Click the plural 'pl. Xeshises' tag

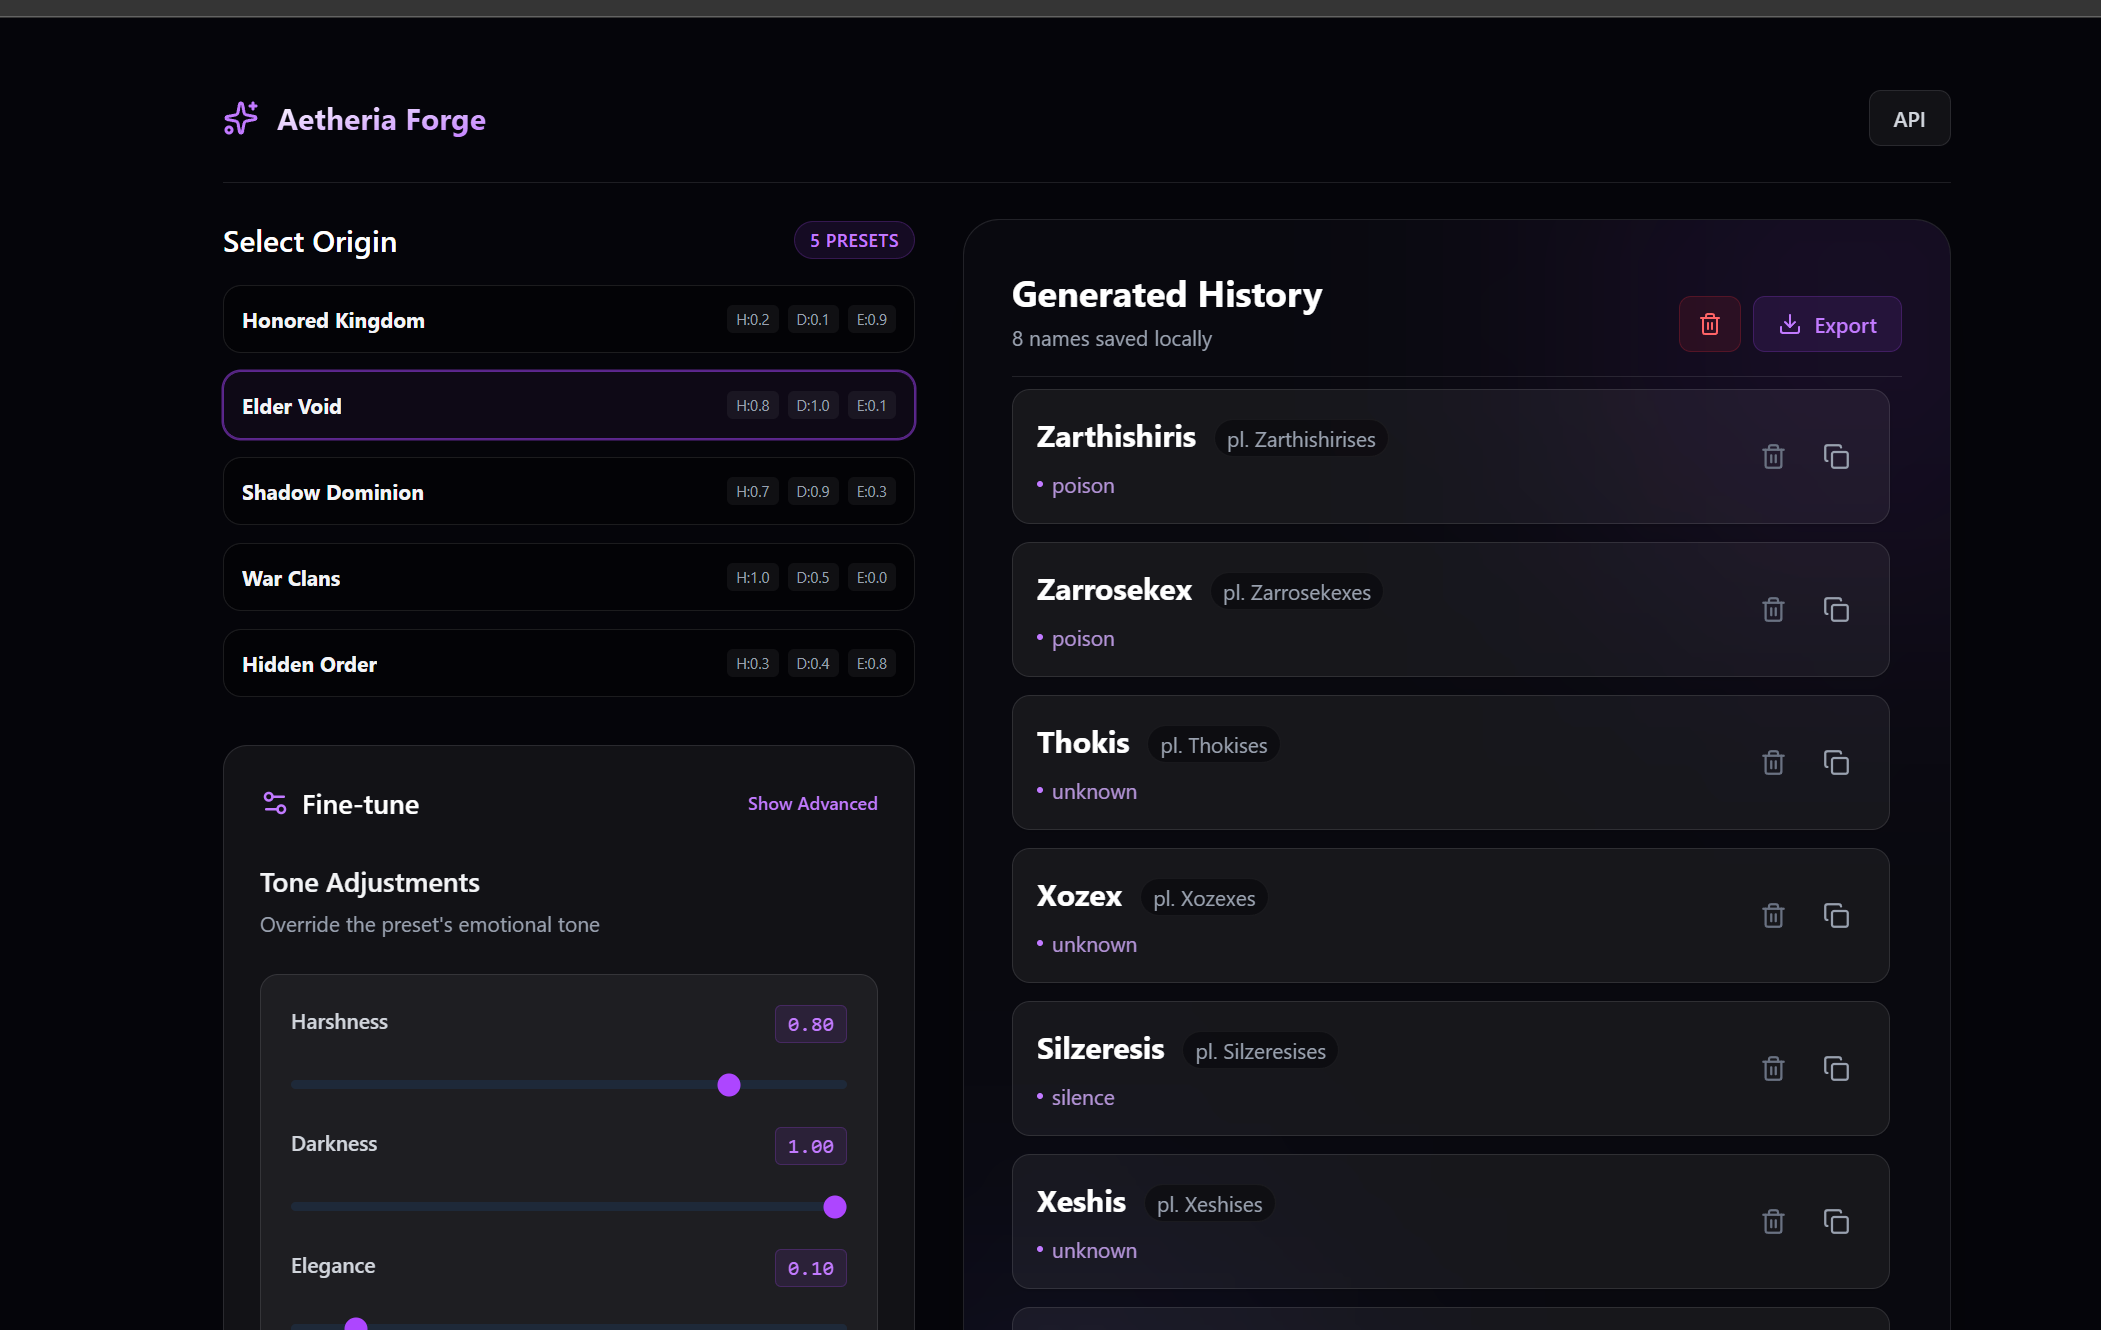[1209, 1204]
